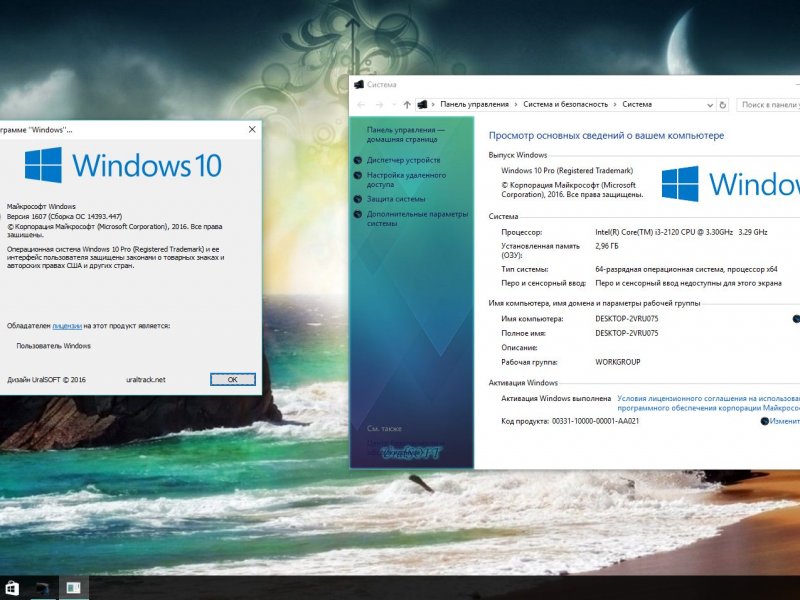The width and height of the screenshot is (800, 600).
Task: Click the product ID 00331-10000-00001-AA021
Action: (595, 421)
